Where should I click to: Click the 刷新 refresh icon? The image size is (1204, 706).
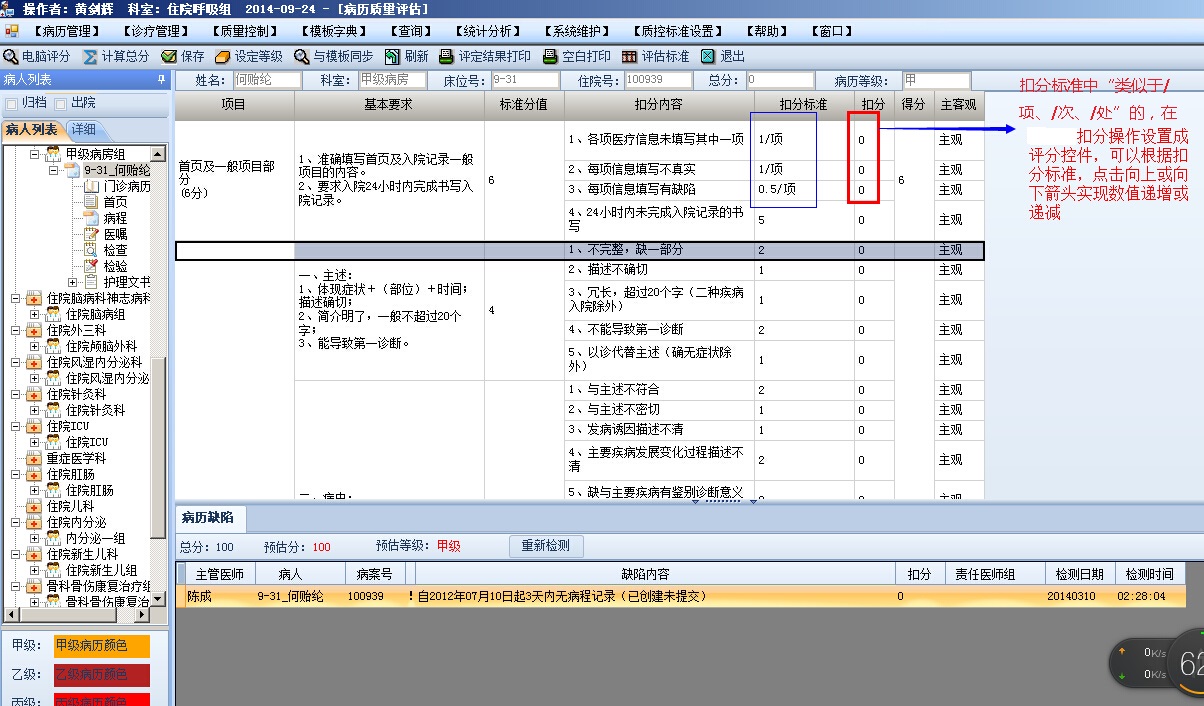coord(392,57)
